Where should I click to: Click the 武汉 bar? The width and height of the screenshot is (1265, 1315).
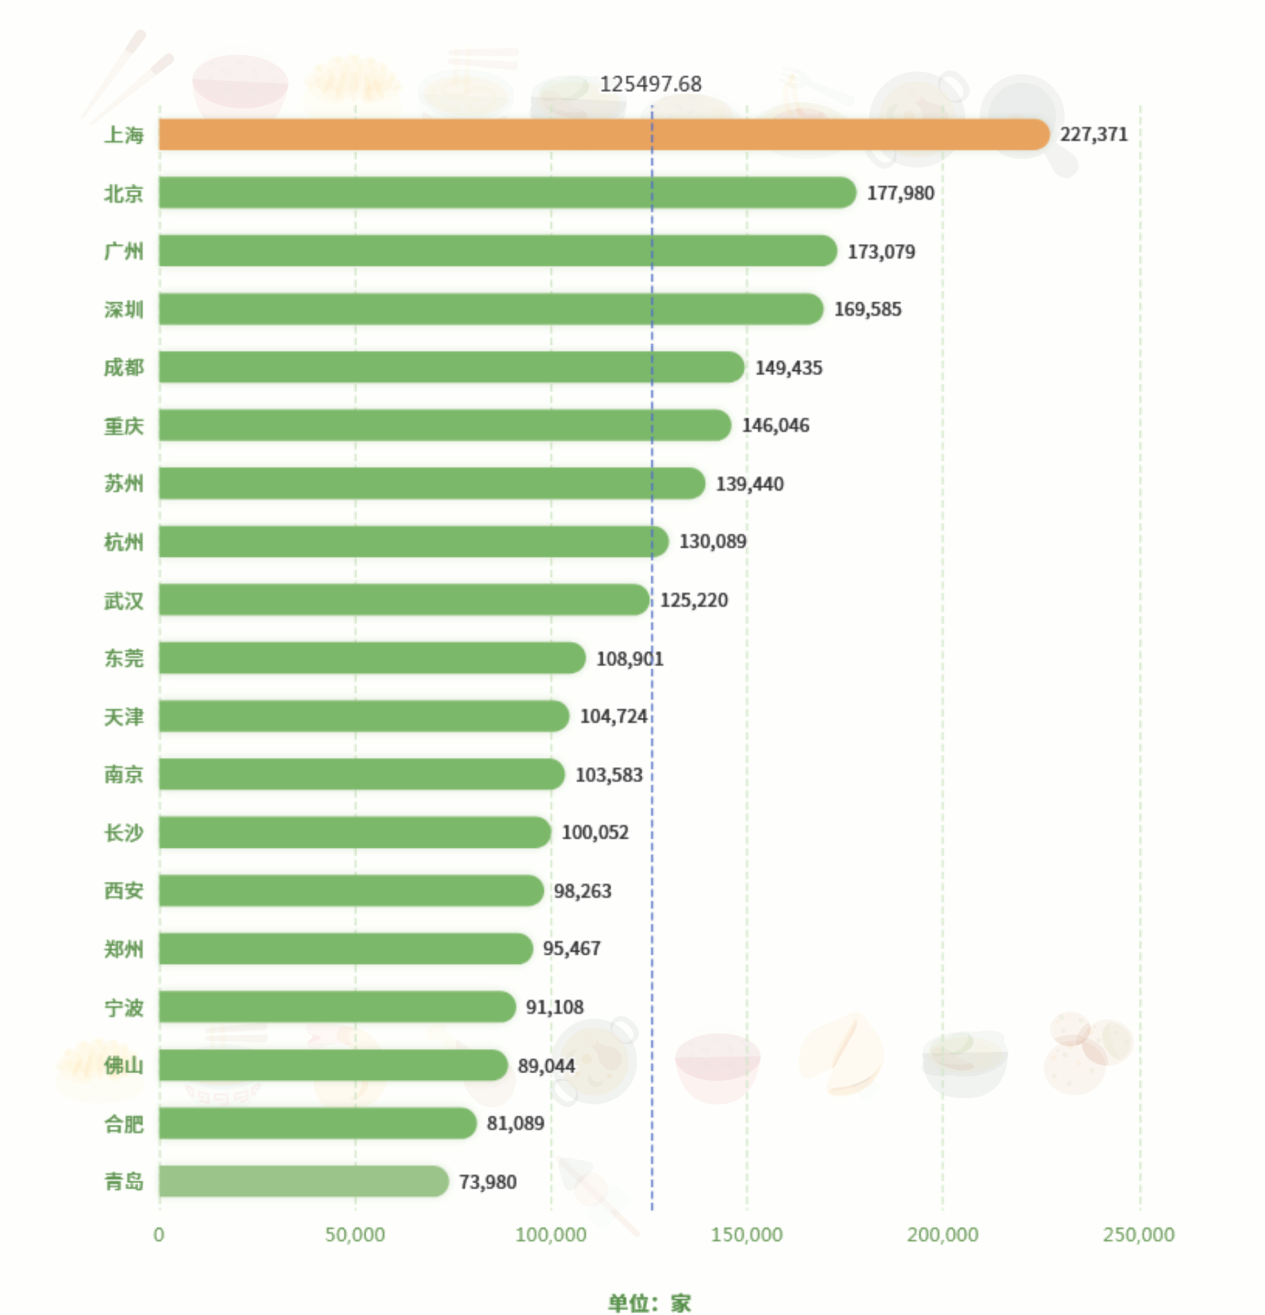pyautogui.click(x=404, y=600)
